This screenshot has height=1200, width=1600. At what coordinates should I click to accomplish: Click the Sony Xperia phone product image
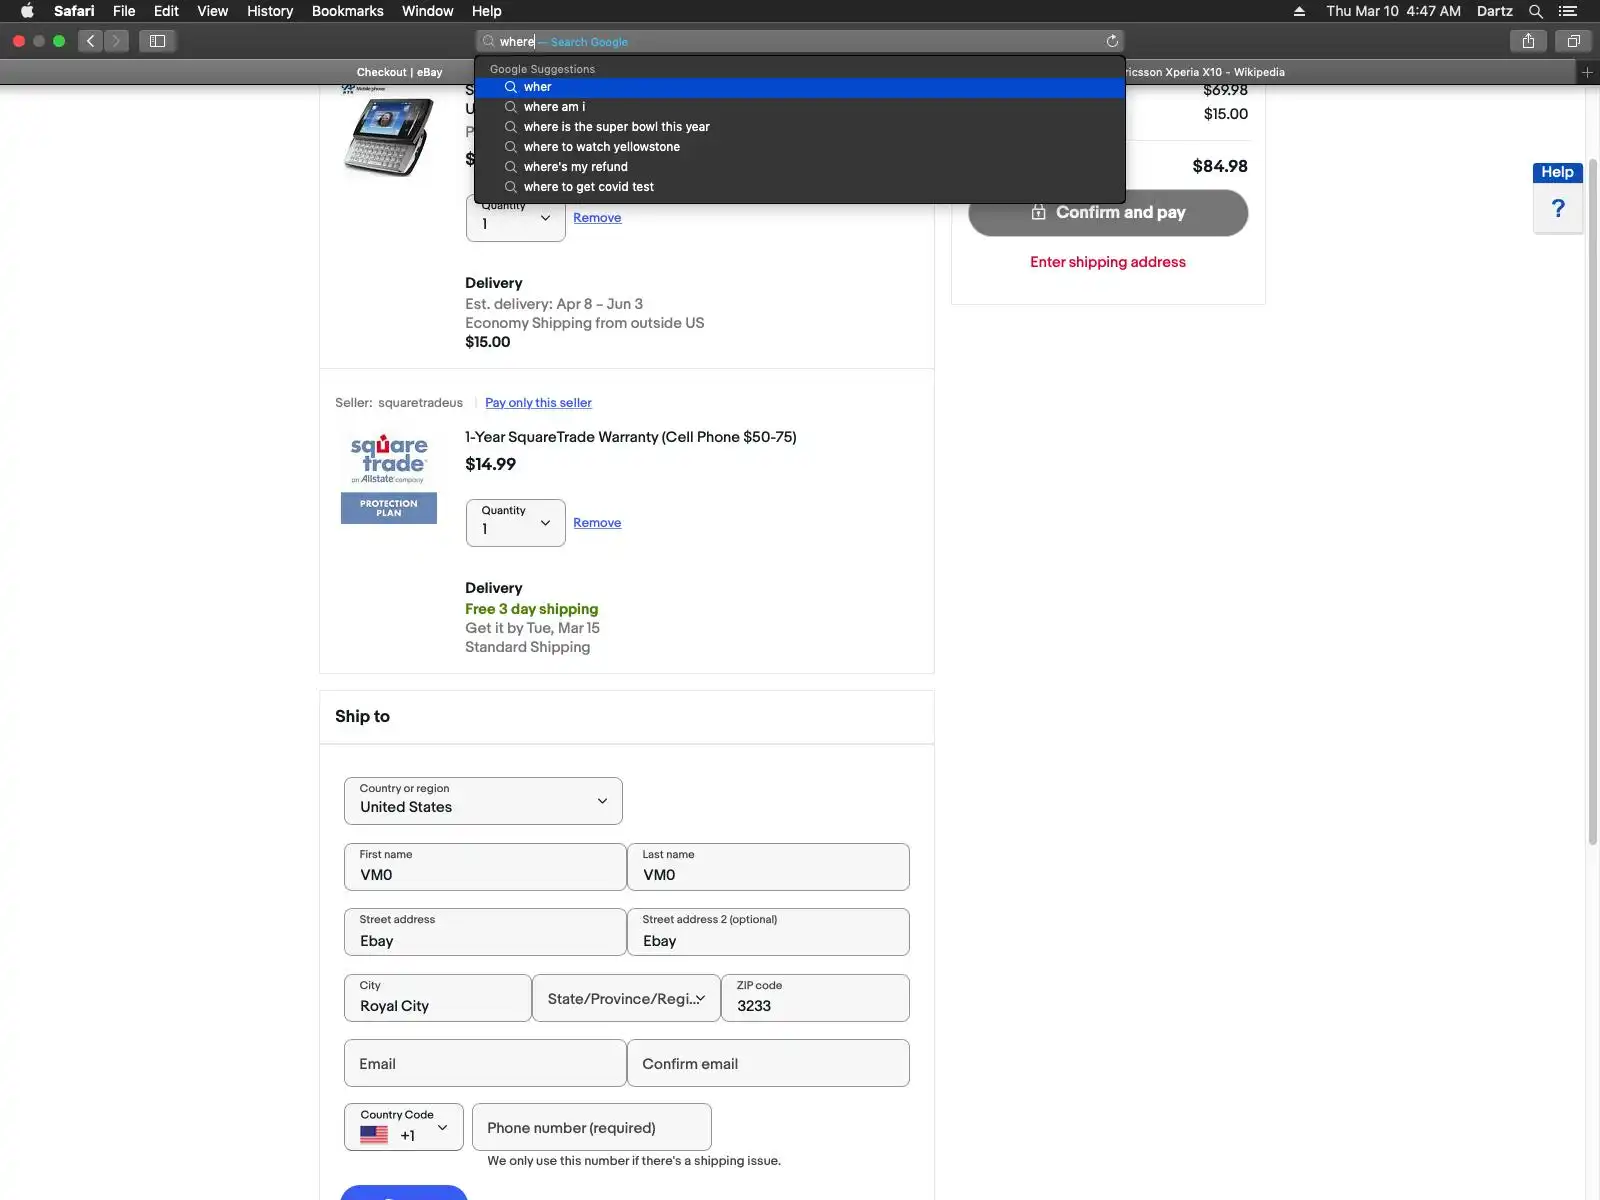coord(388,136)
